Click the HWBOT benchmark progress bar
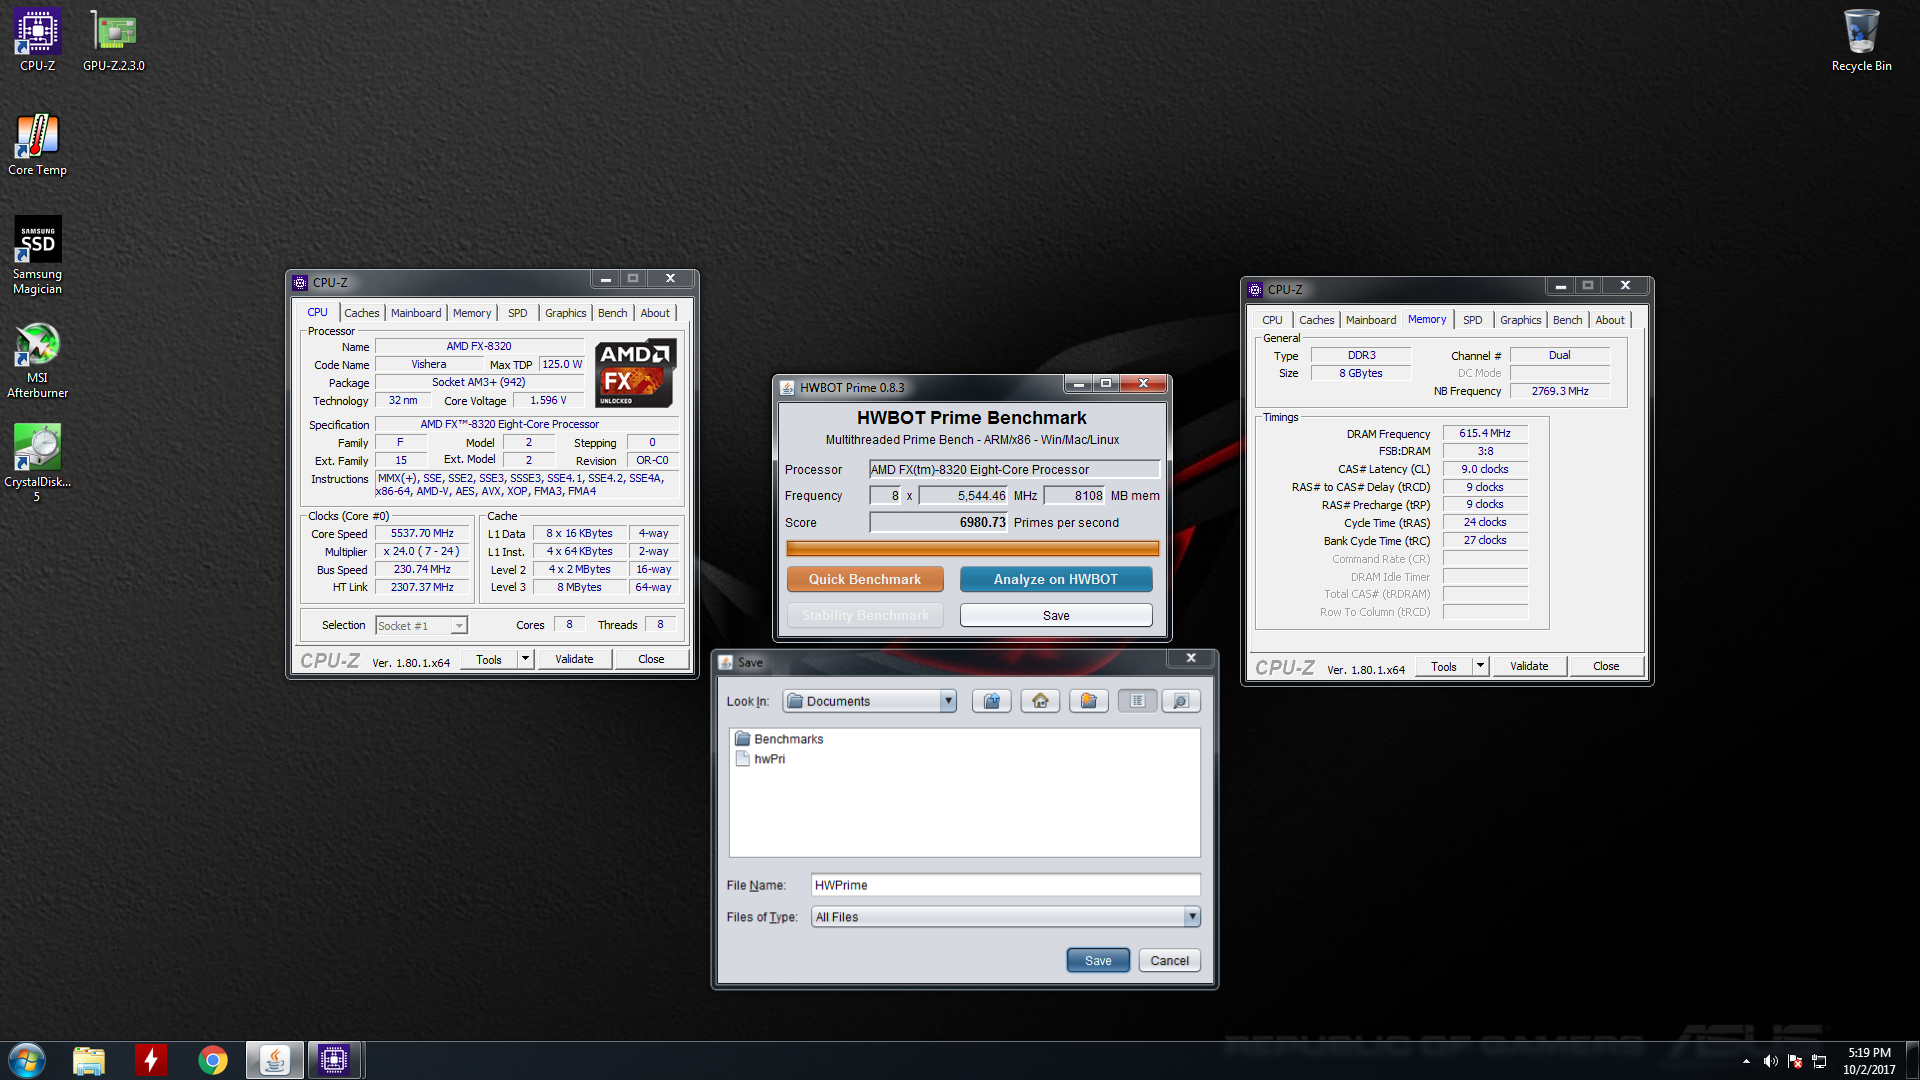The width and height of the screenshot is (1920, 1080). pos(972,548)
